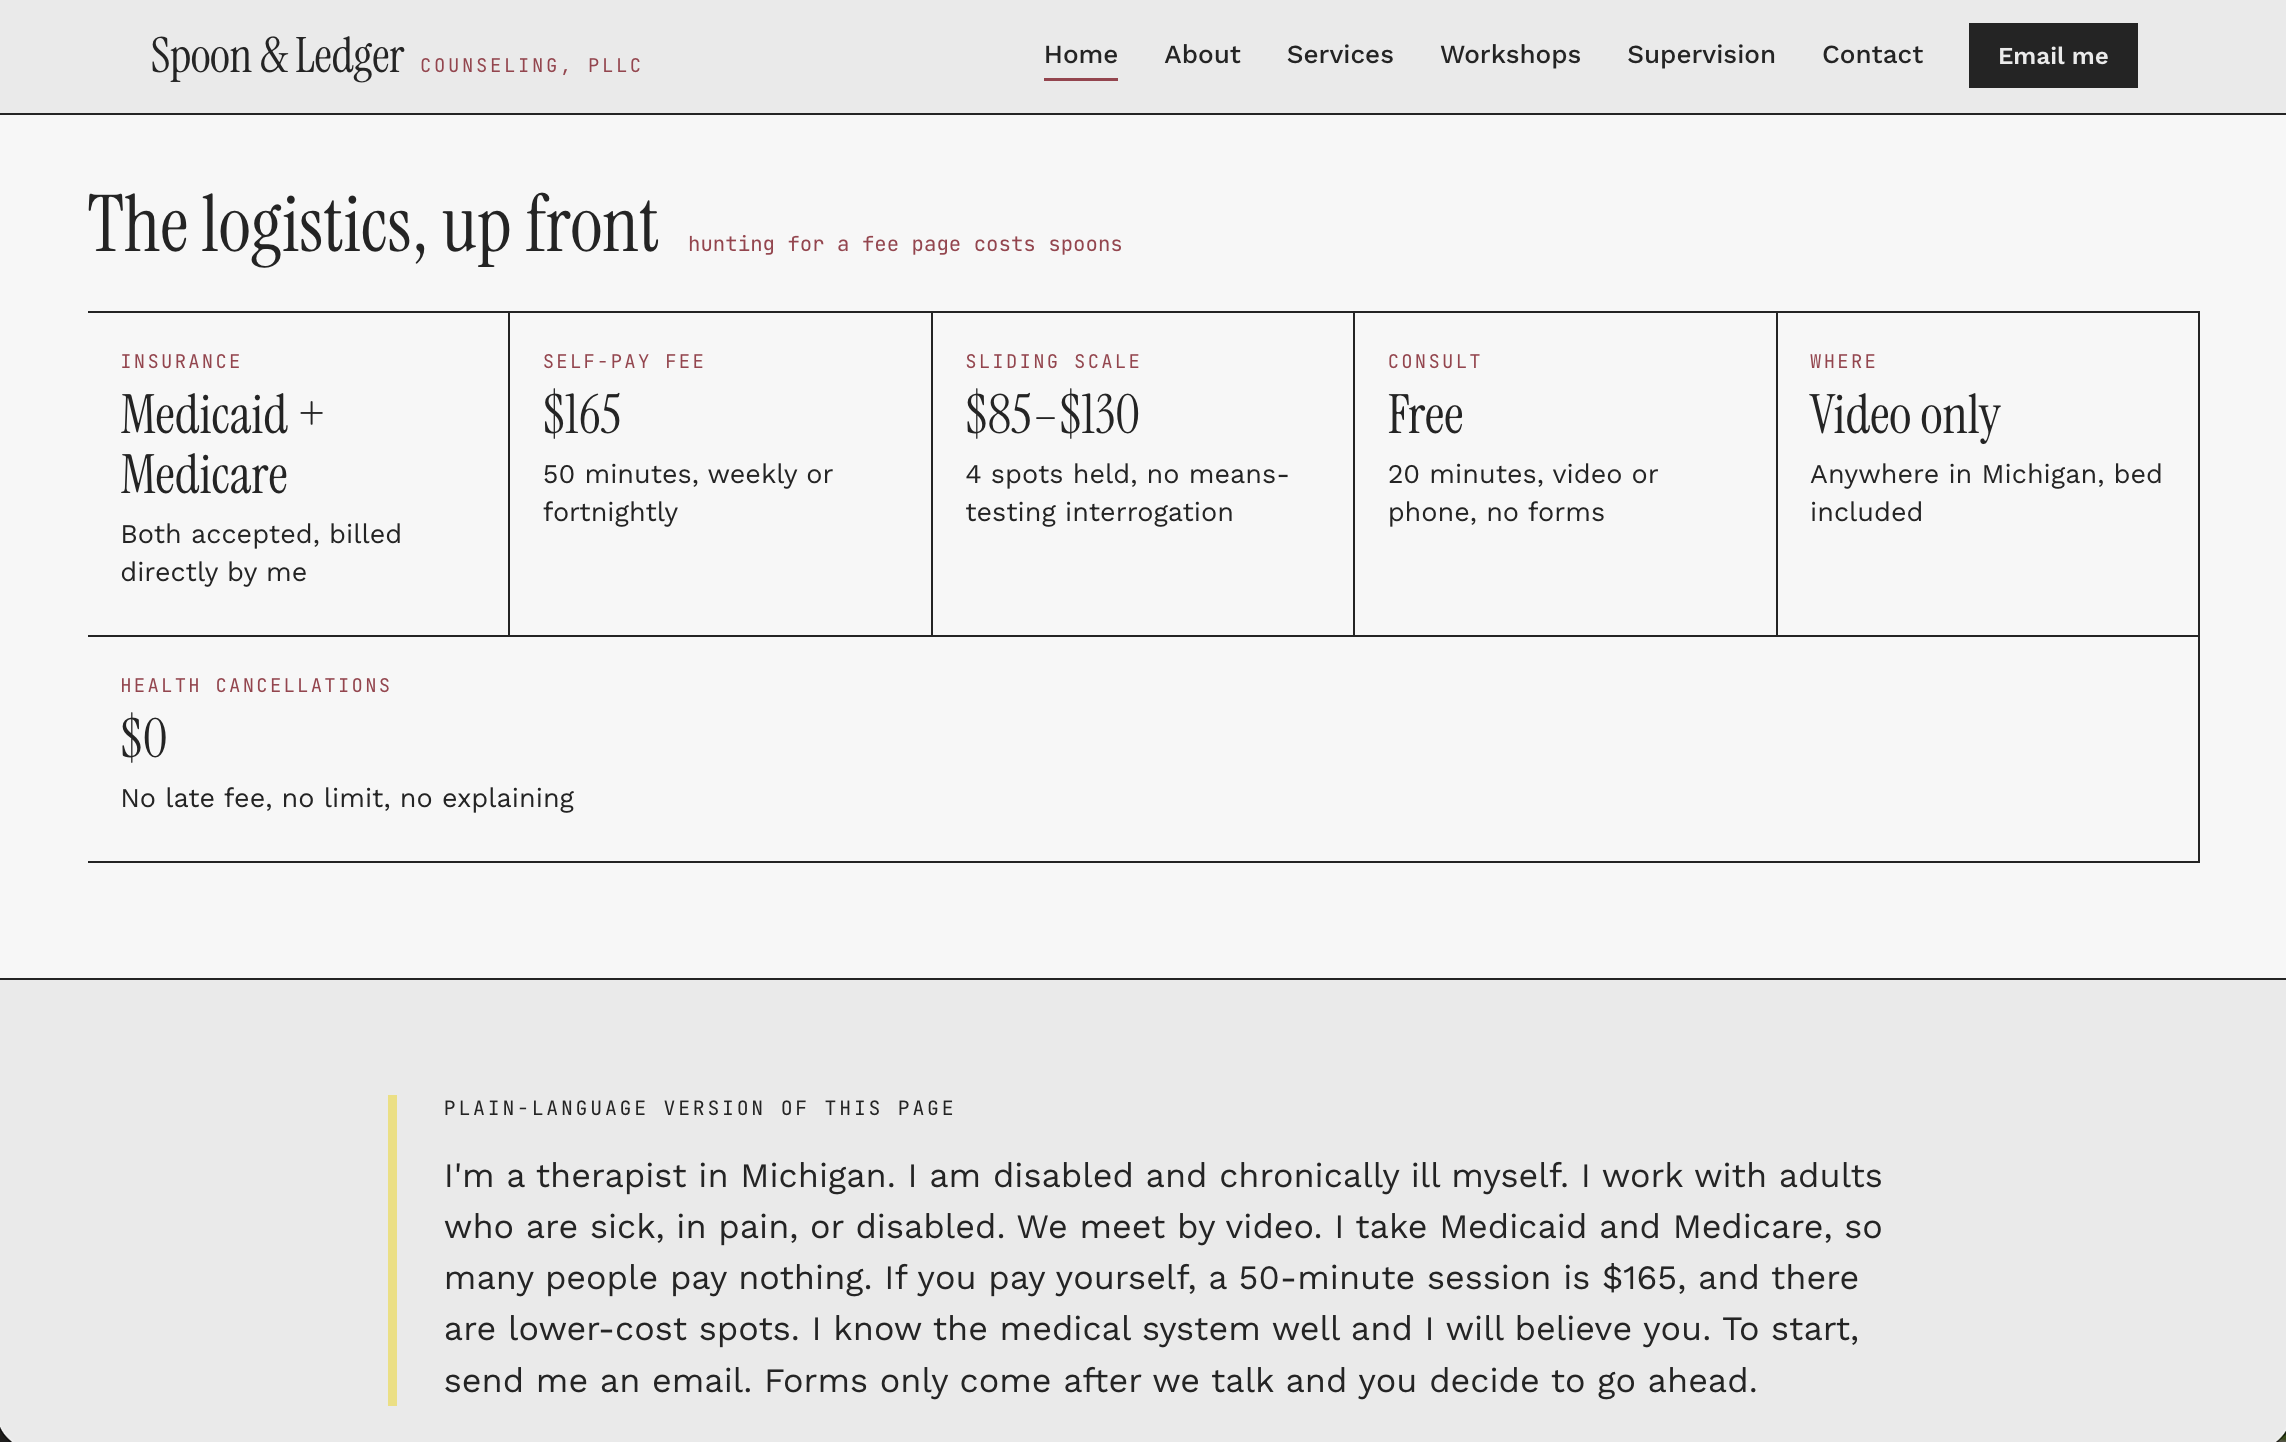Screen dimensions: 2286x1442
Task: Navigate to Workshops
Action: click(1510, 55)
